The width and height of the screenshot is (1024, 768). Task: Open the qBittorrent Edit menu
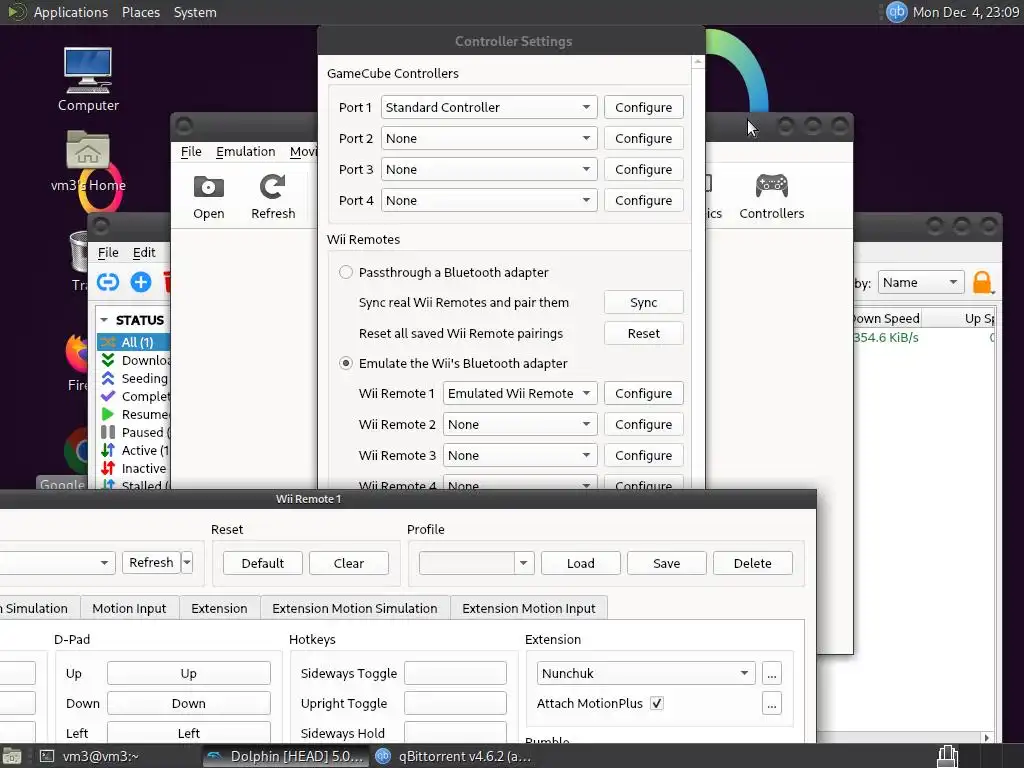tap(144, 253)
